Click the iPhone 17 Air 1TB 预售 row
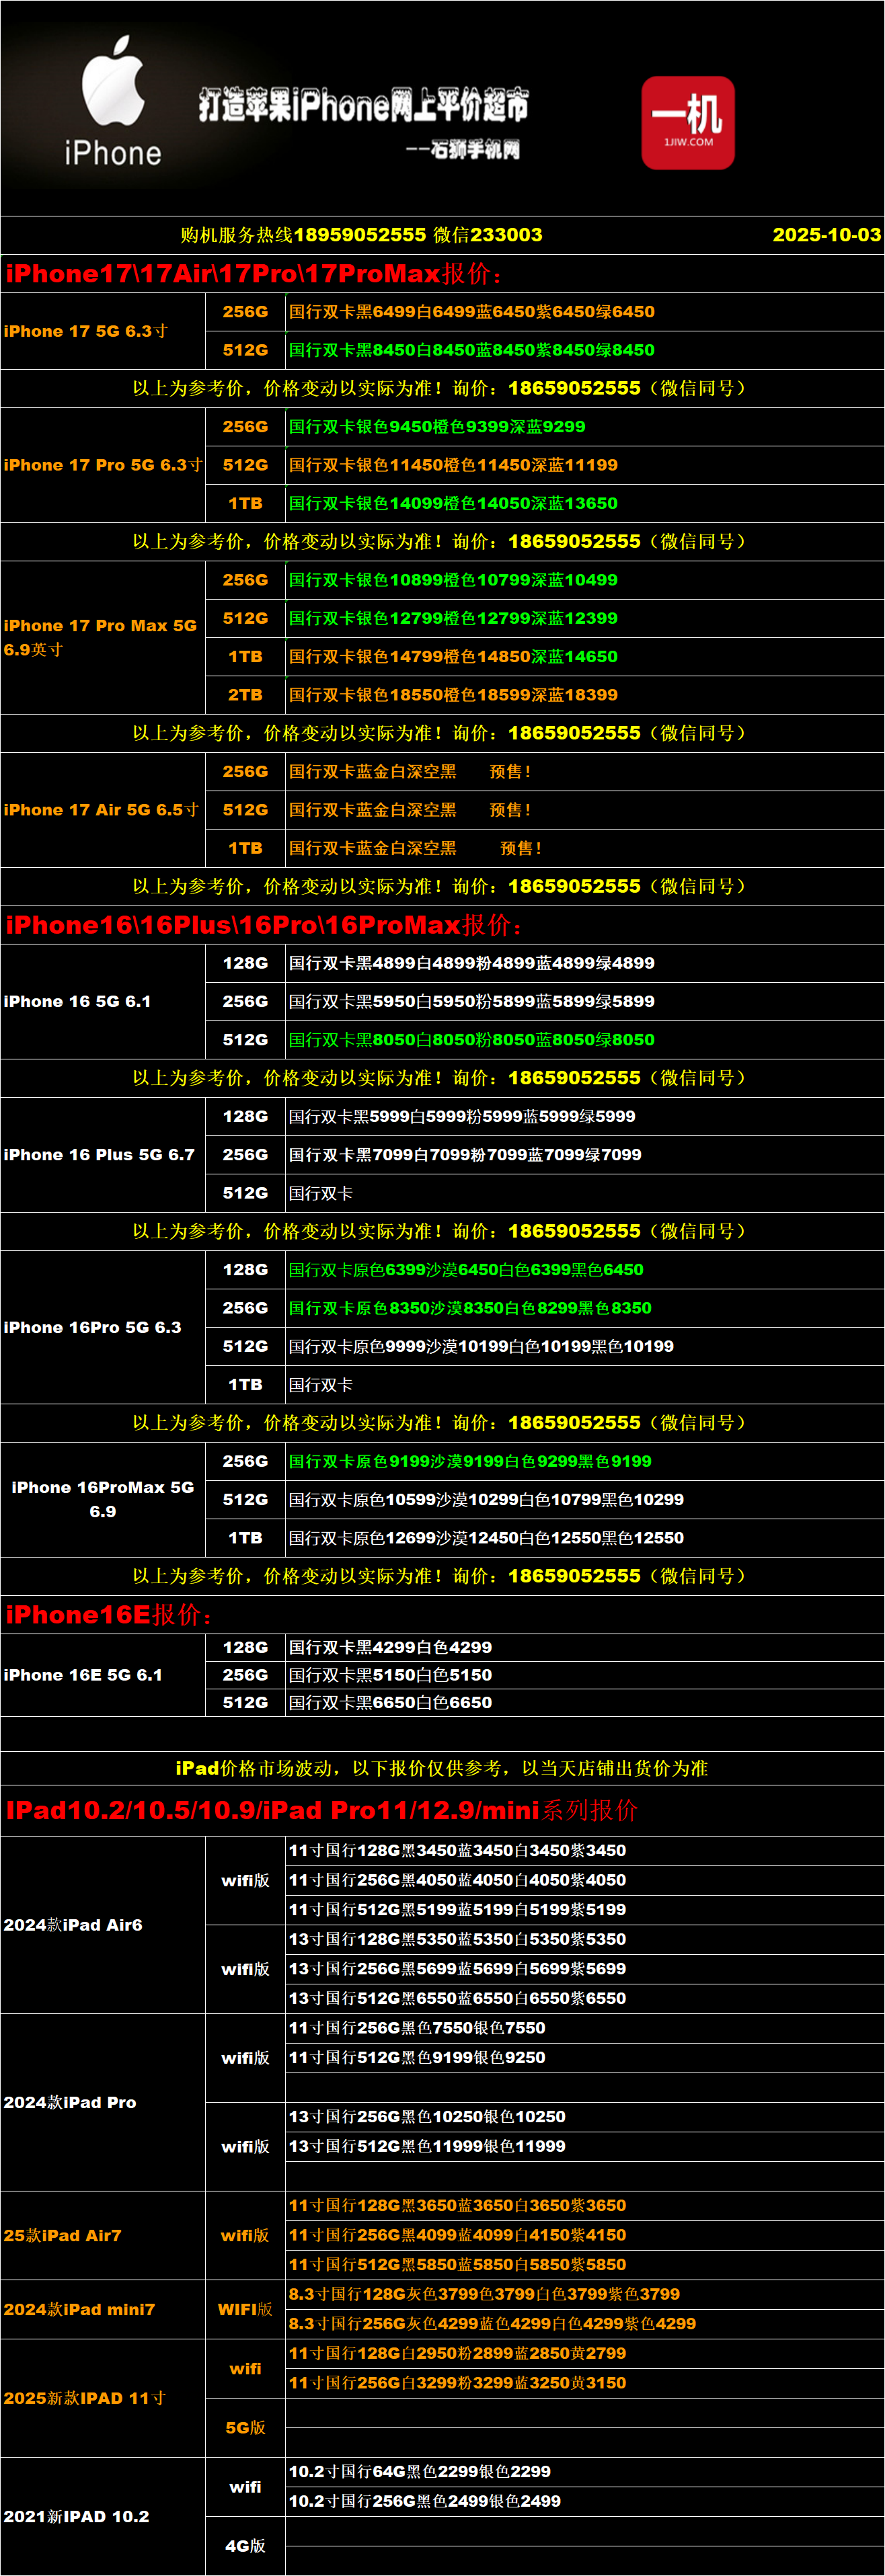 click(x=415, y=848)
